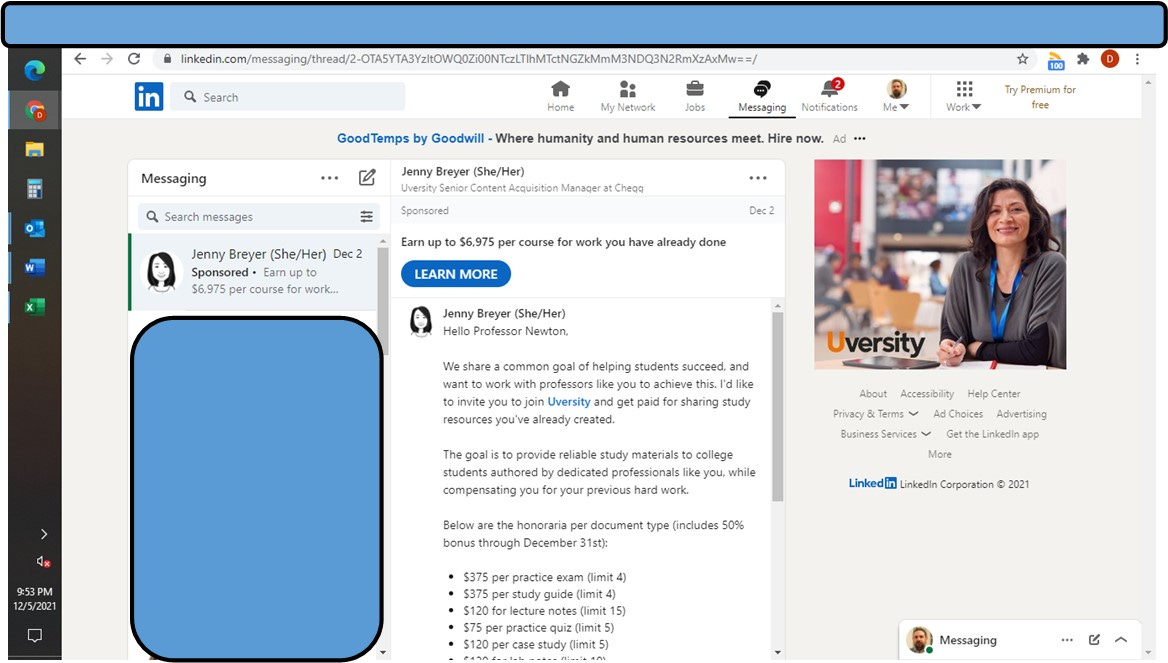Reload the page
1168x663 pixels.
[x=134, y=59]
